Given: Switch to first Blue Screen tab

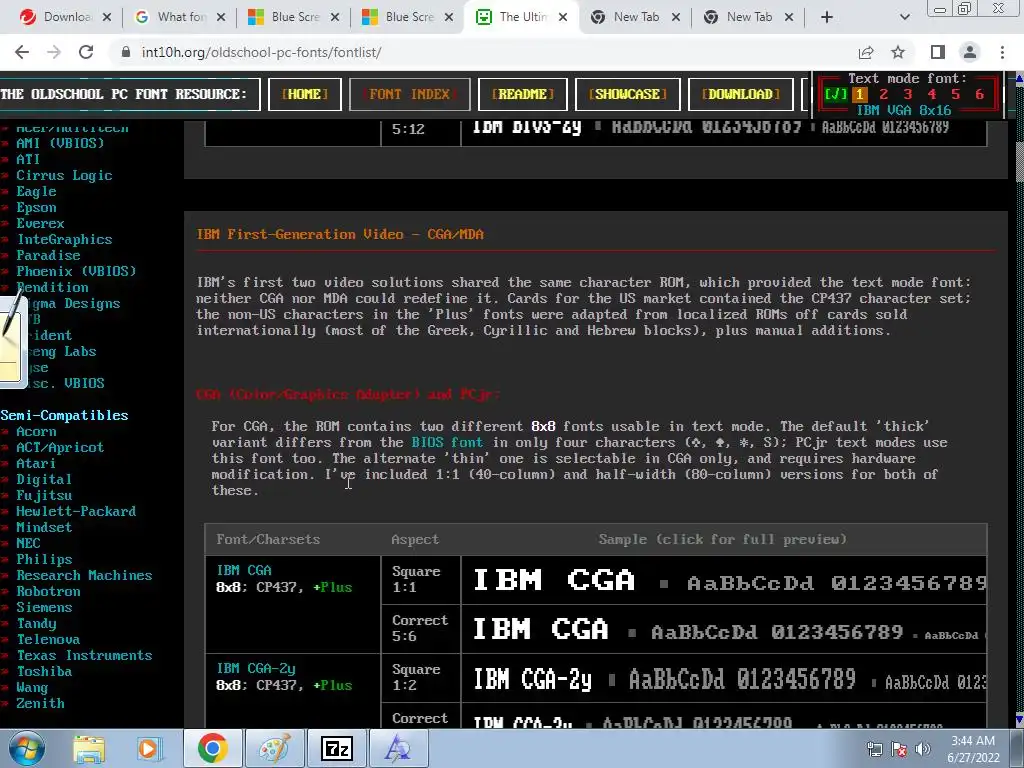Looking at the screenshot, I should (x=287, y=17).
